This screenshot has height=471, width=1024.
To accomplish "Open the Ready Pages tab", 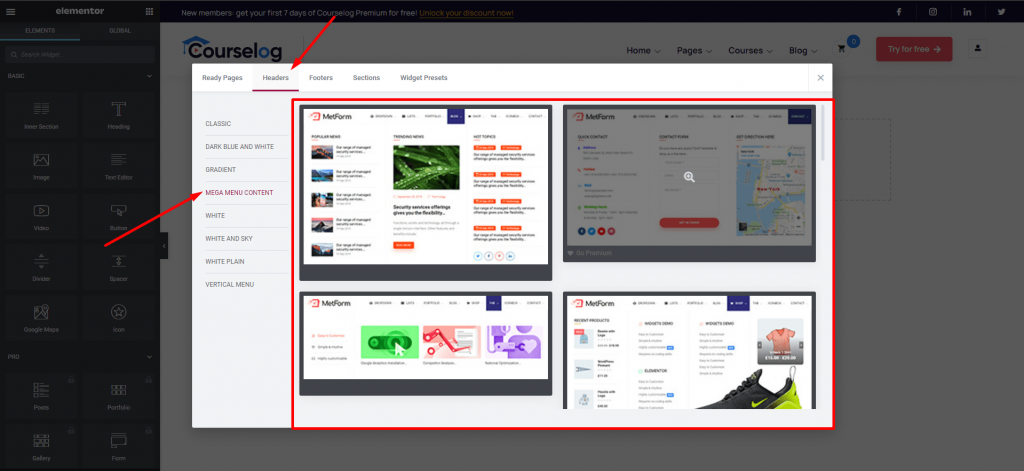I will 222,78.
